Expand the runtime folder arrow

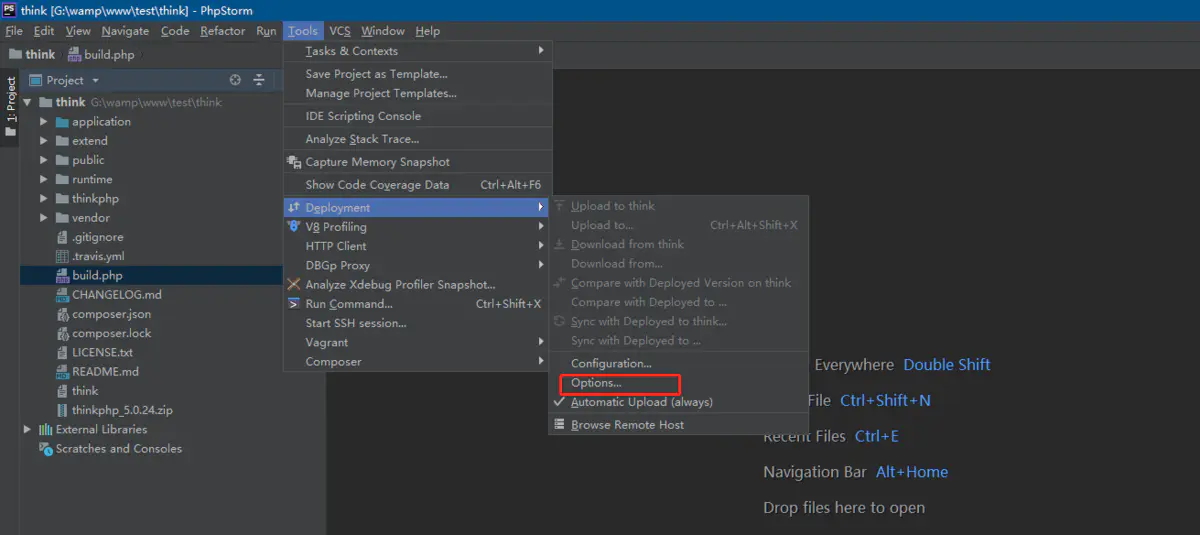point(44,179)
